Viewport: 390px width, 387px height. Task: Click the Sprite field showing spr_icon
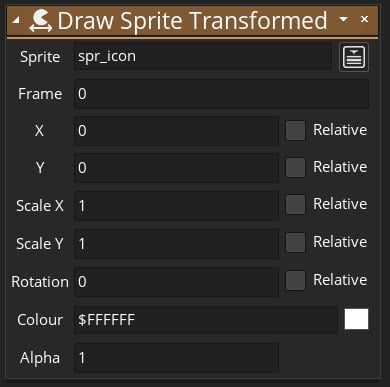click(x=203, y=56)
